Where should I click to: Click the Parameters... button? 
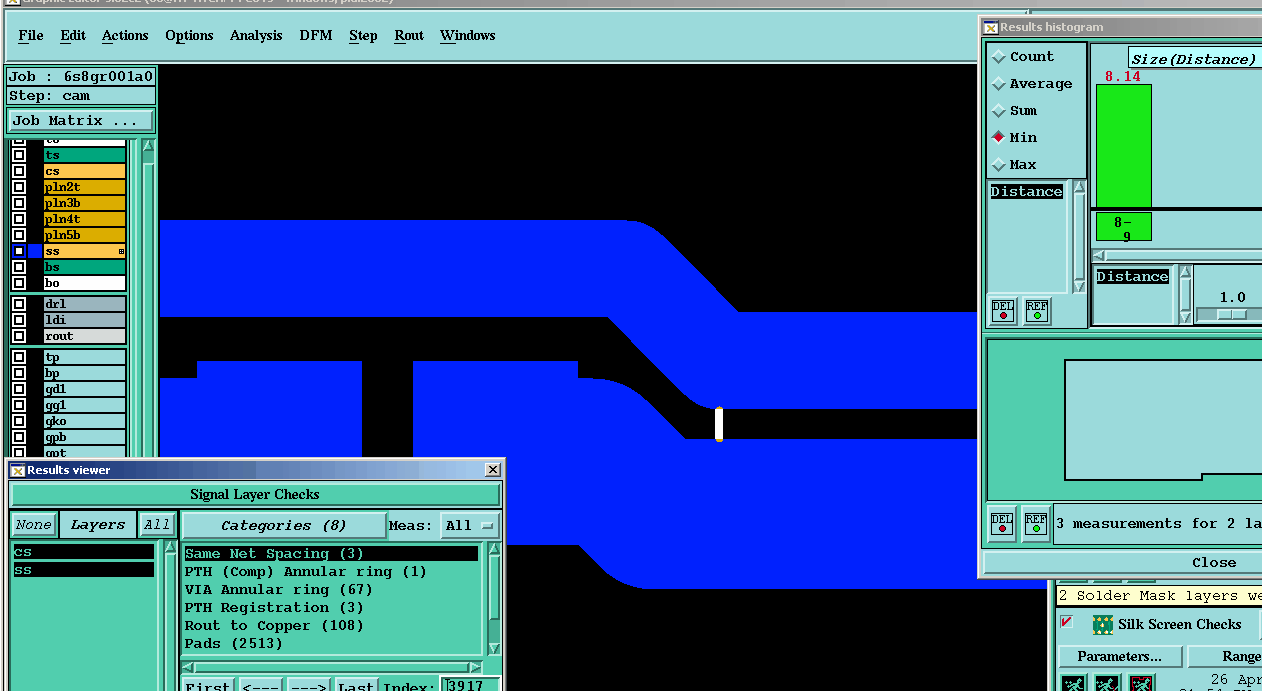pyautogui.click(x=1119, y=656)
